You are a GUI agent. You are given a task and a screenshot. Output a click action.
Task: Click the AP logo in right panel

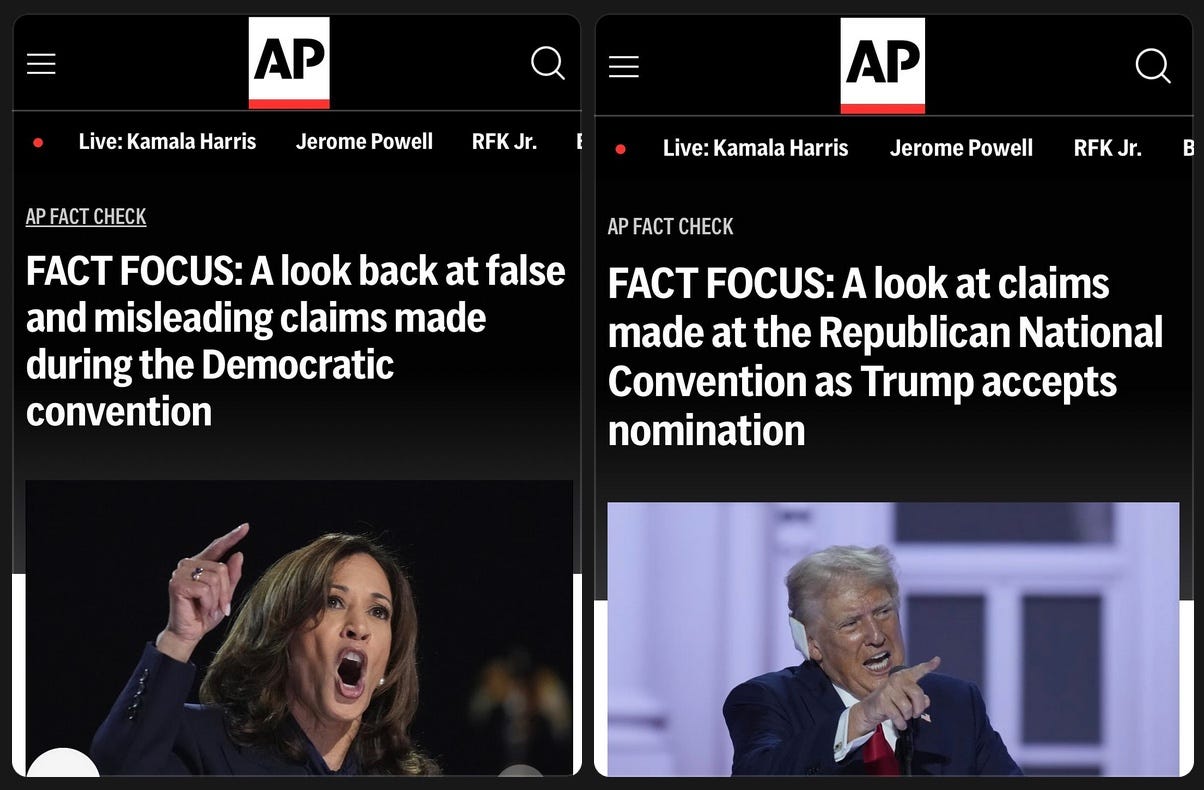[882, 65]
